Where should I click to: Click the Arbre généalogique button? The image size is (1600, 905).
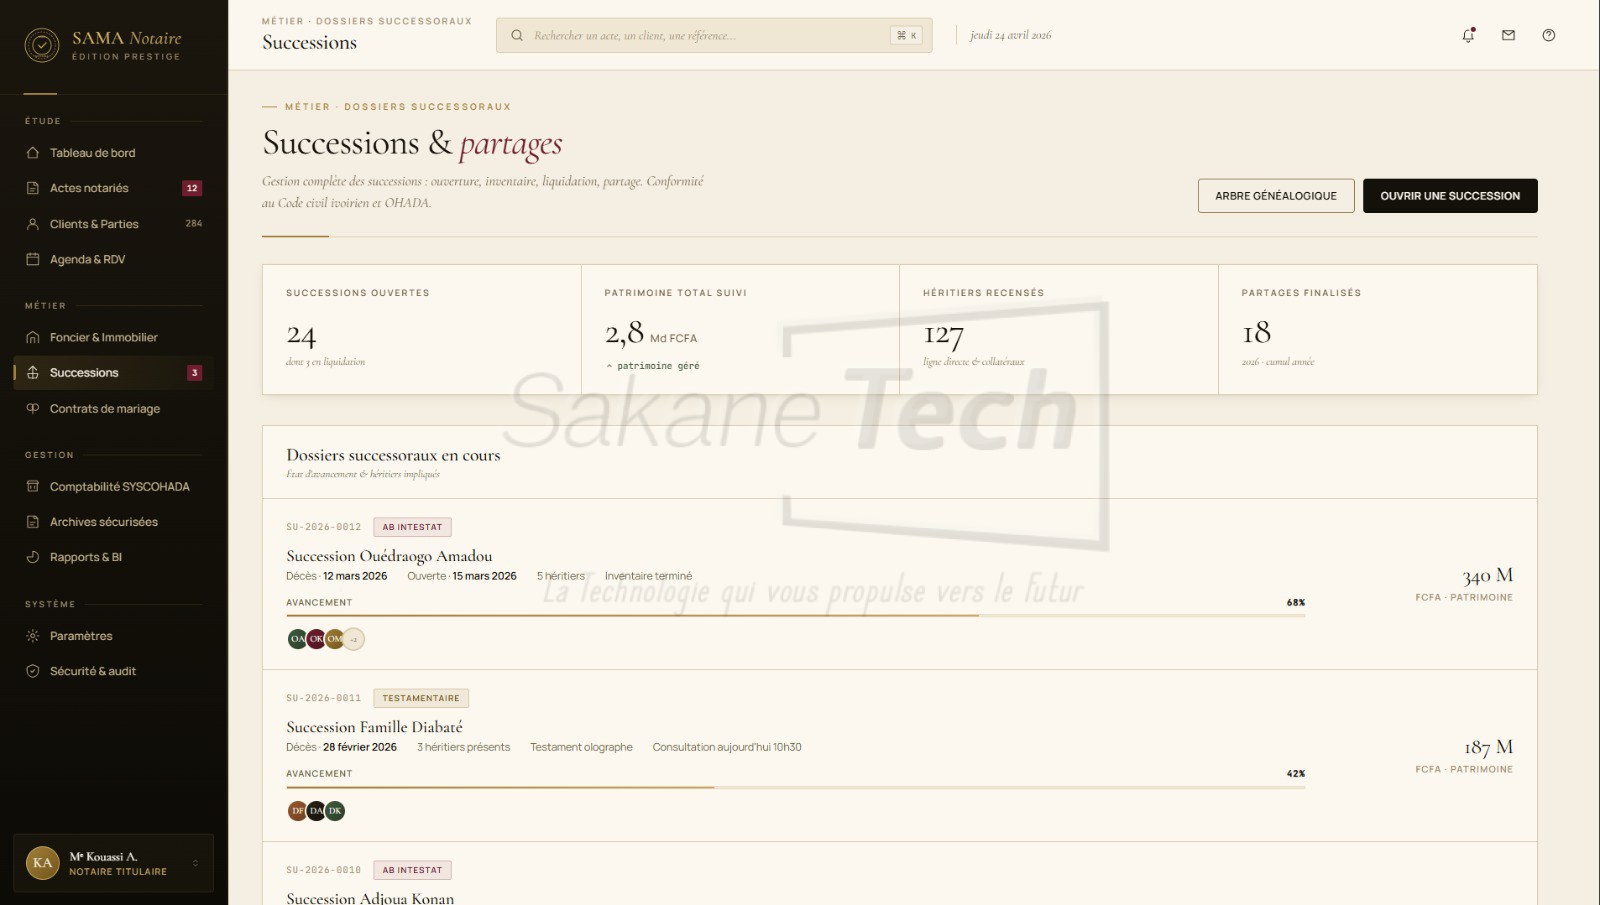click(1276, 196)
